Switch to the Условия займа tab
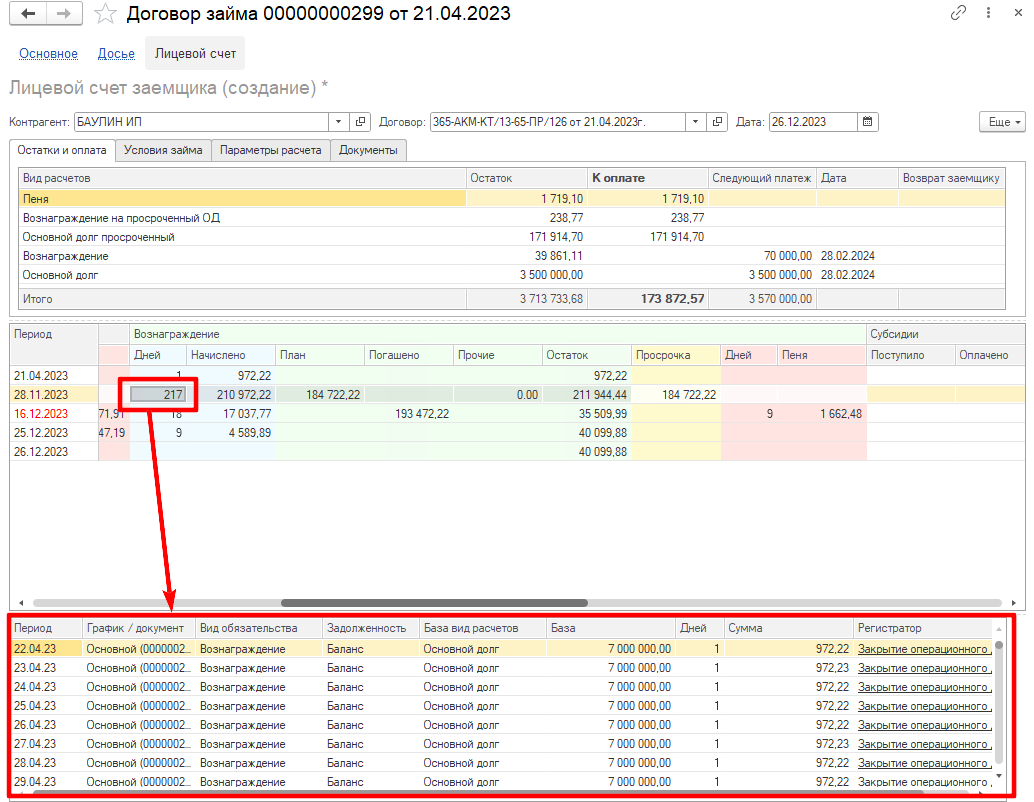The image size is (1034, 802). (x=163, y=150)
